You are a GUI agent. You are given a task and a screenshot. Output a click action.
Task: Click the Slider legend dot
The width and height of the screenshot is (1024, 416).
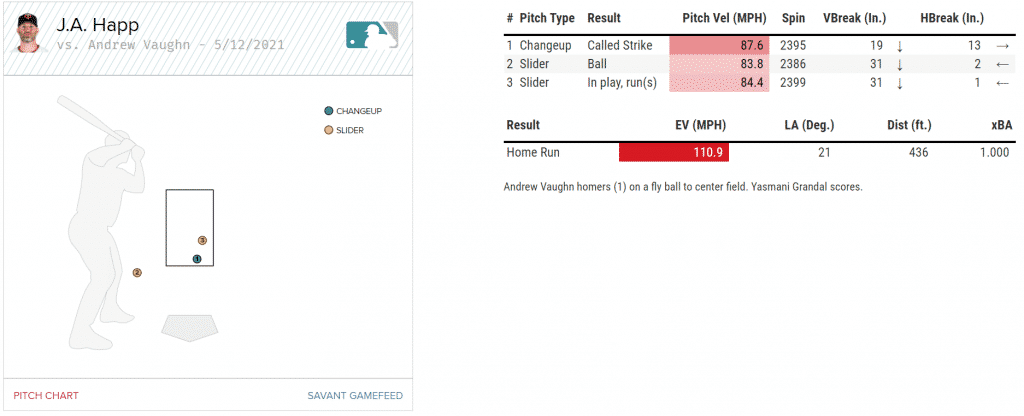[329, 131]
